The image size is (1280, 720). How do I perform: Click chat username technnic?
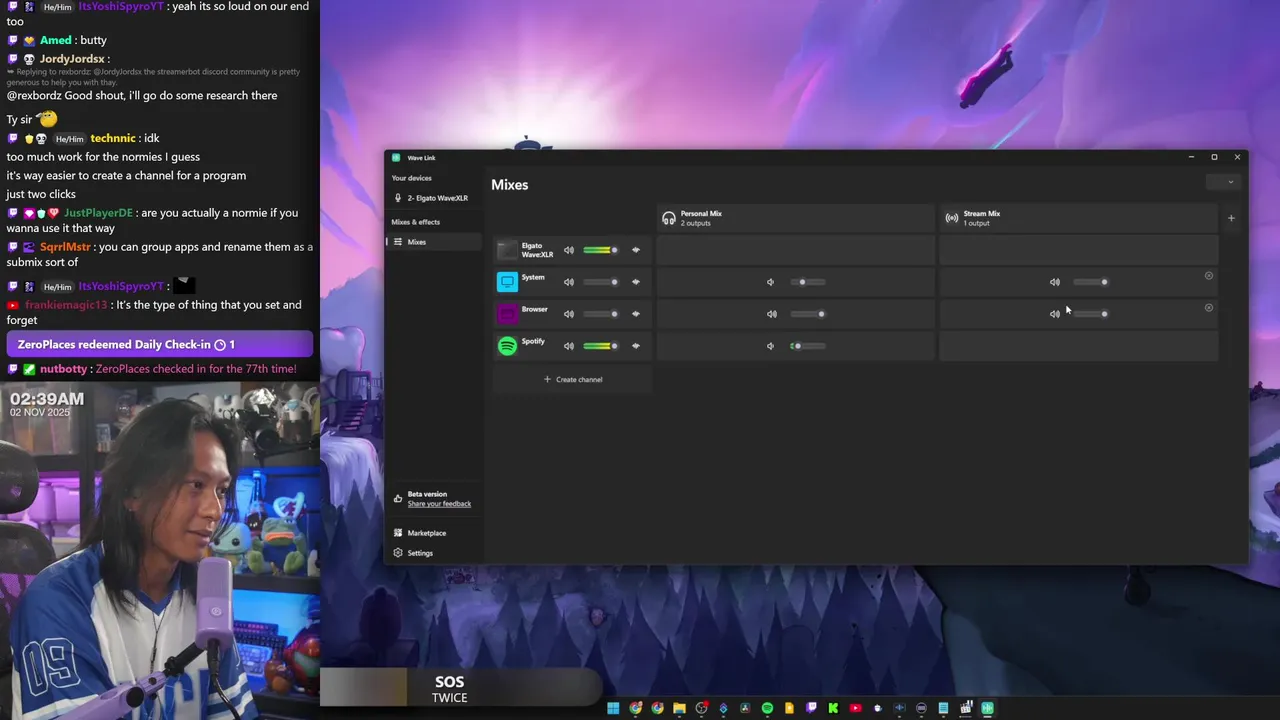pyautogui.click(x=113, y=138)
